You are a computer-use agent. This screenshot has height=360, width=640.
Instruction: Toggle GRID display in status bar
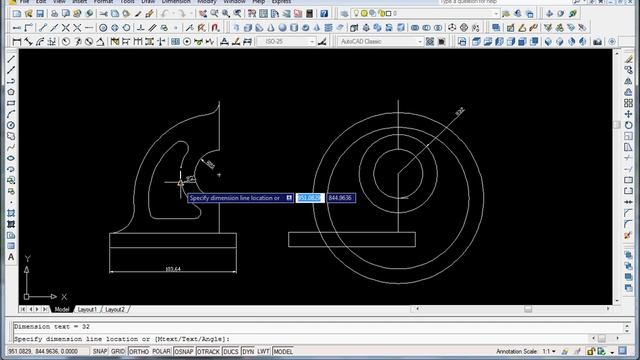pos(118,351)
